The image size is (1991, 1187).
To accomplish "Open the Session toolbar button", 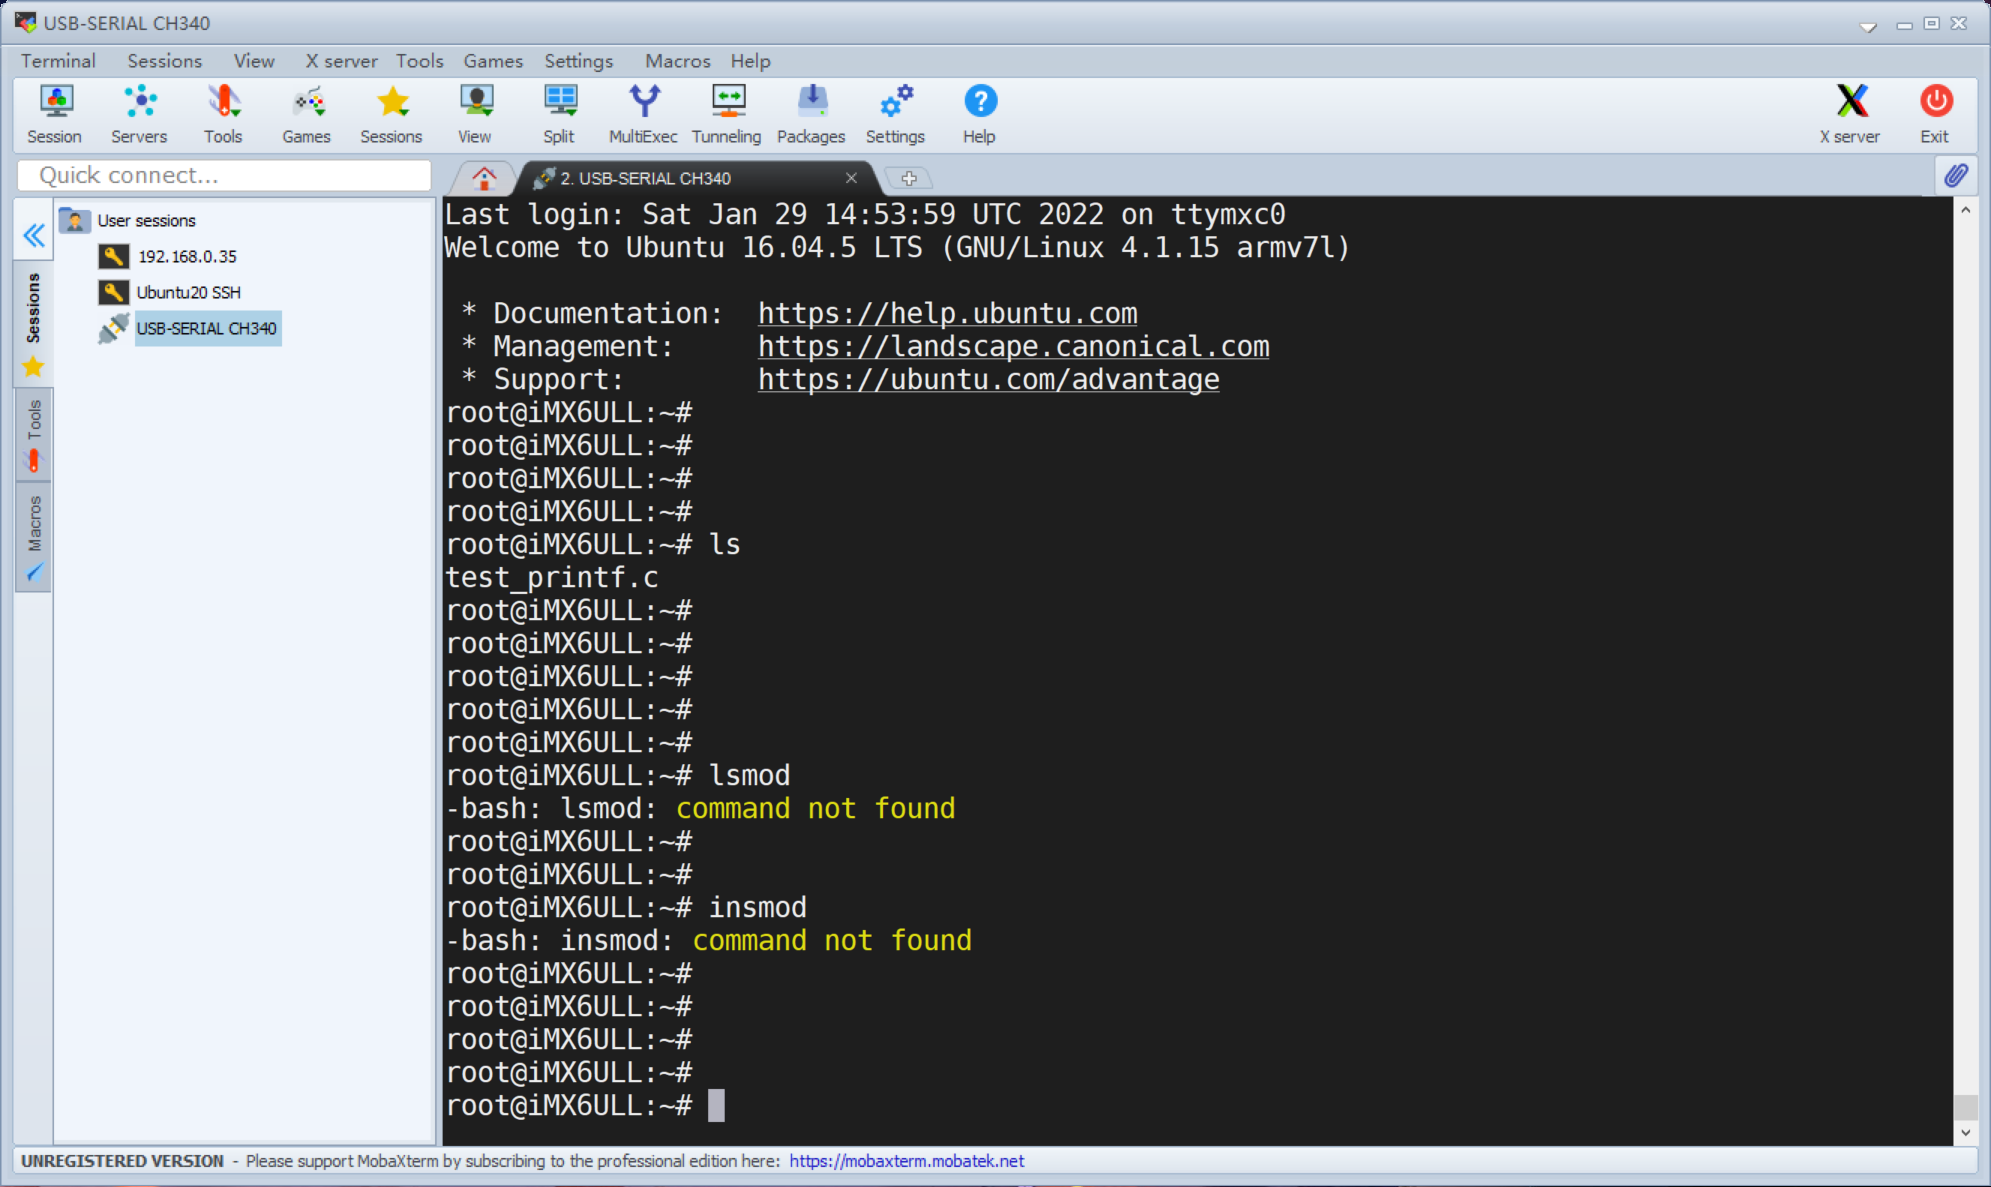I will pos(55,115).
